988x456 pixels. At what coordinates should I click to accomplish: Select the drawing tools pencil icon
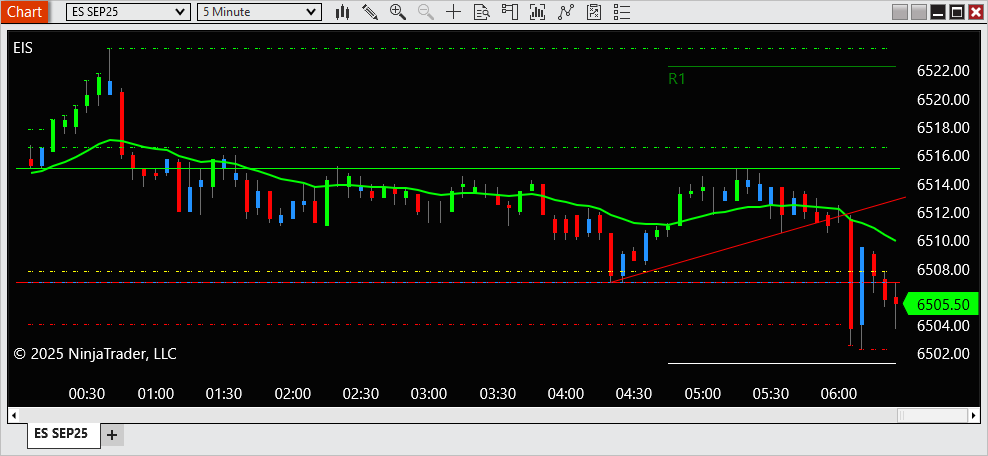tap(370, 11)
